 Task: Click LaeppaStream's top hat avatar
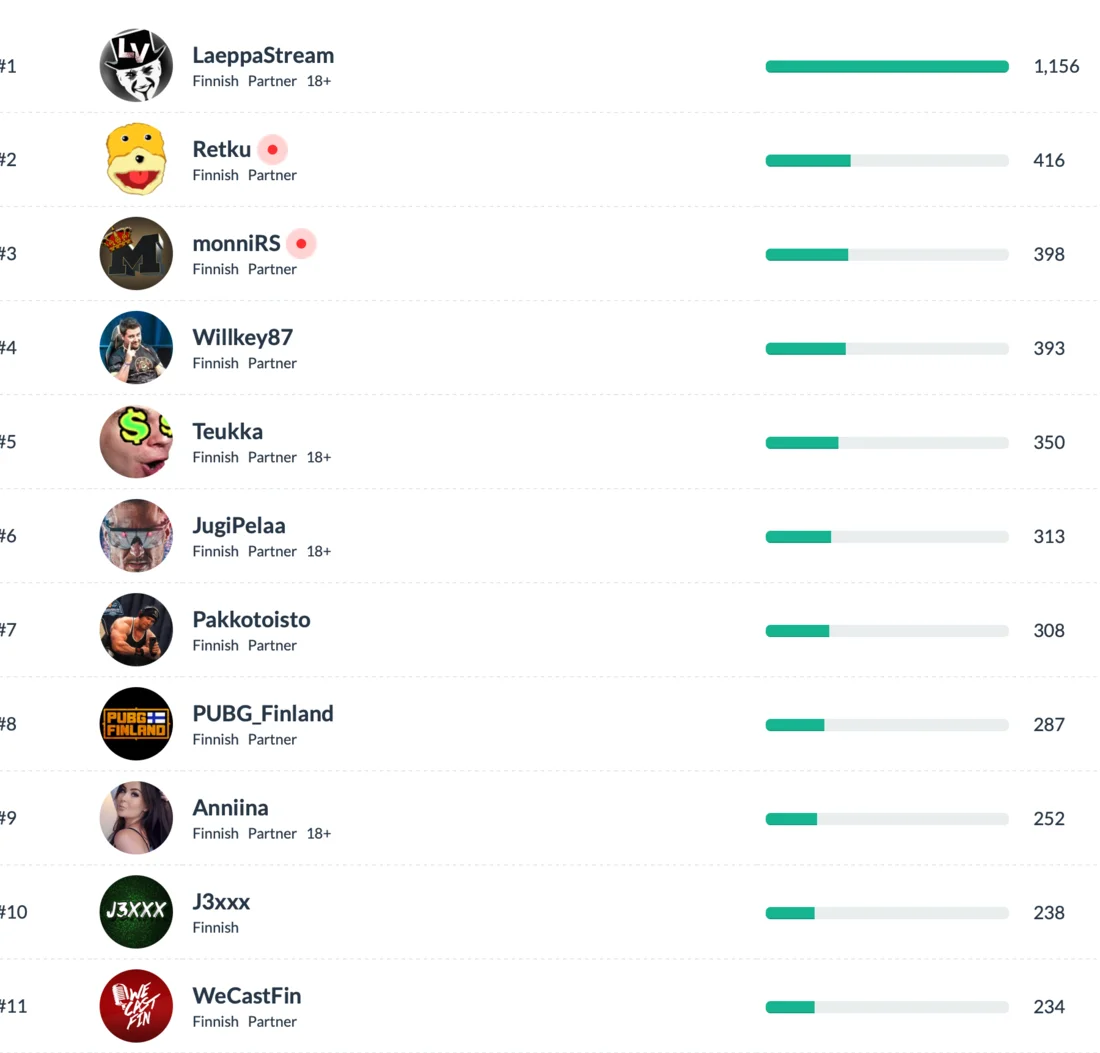pyautogui.click(x=136, y=66)
